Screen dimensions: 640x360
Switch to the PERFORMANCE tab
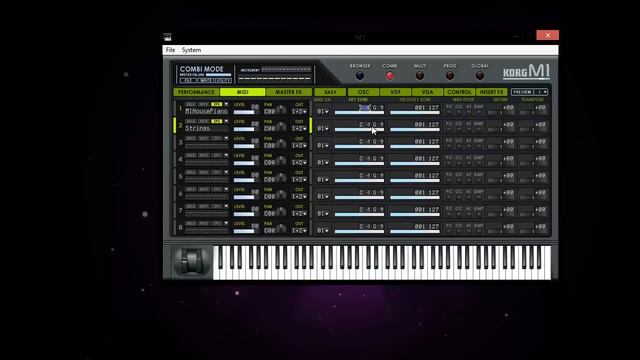tap(196, 92)
